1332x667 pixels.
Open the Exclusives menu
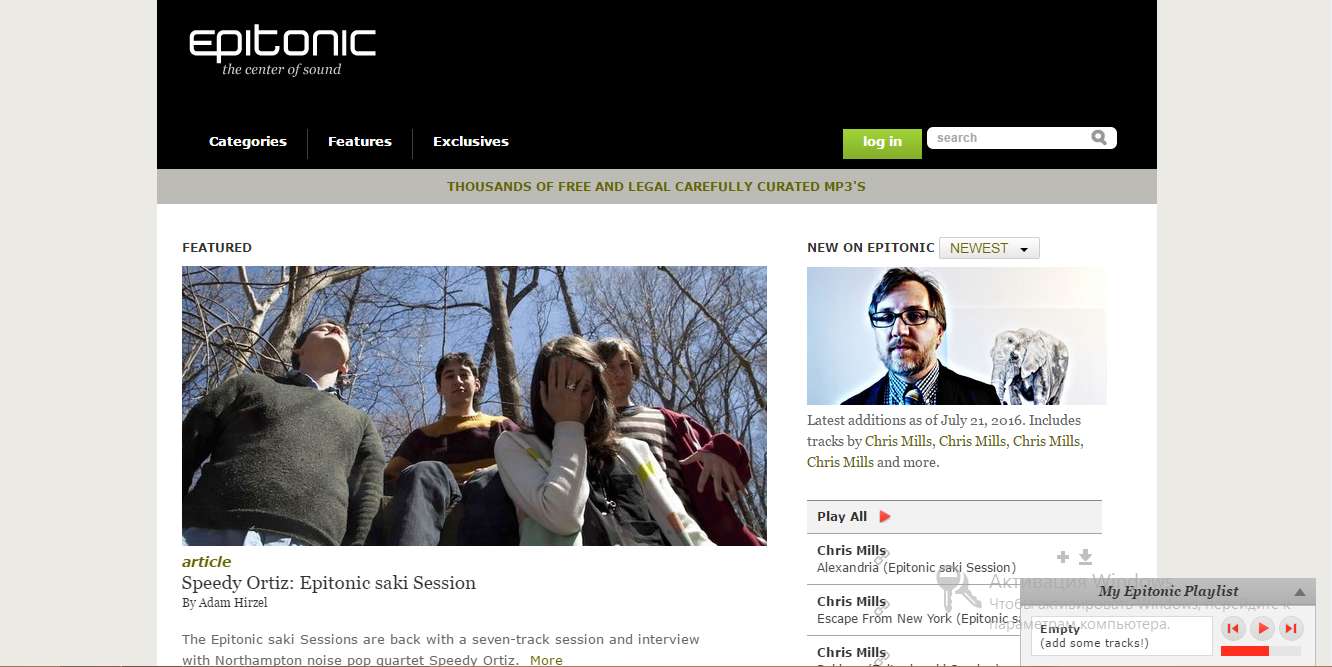coord(471,142)
